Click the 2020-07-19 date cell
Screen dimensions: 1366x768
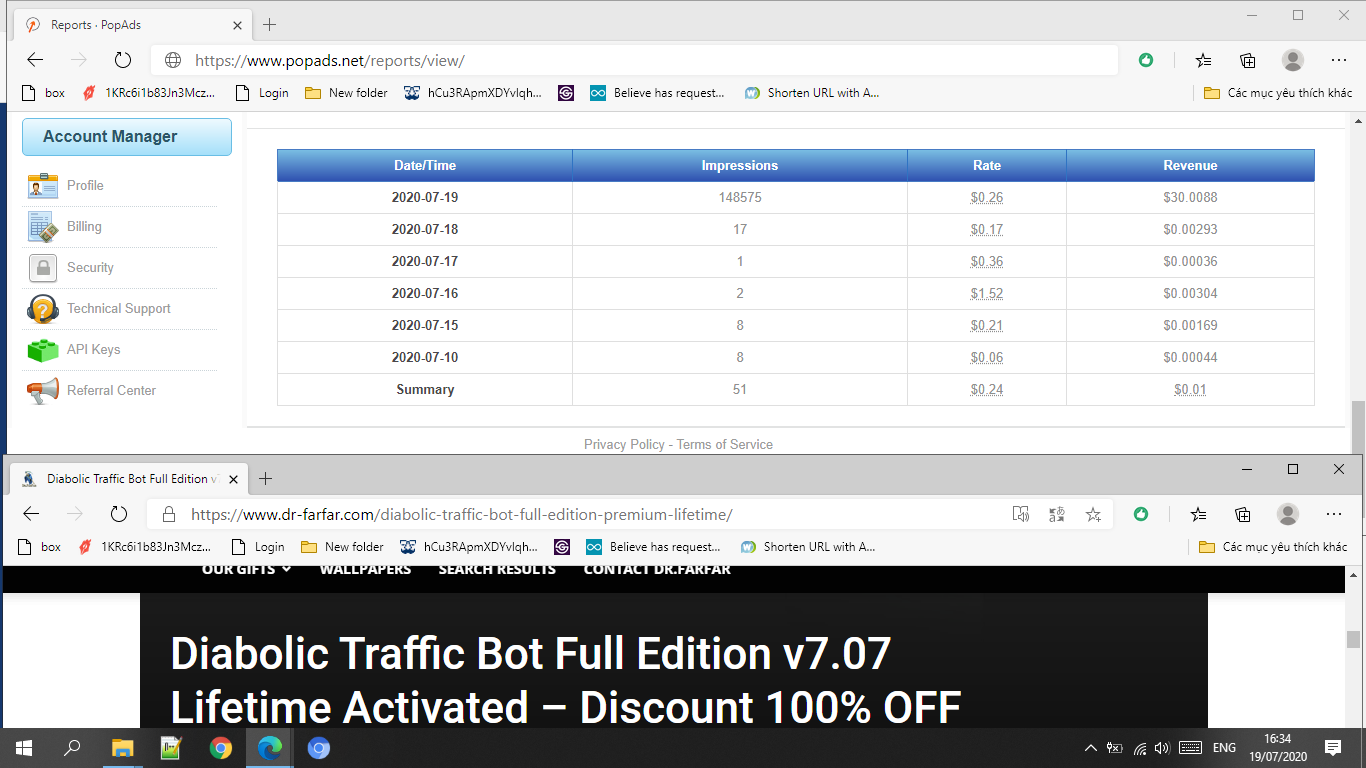425,198
